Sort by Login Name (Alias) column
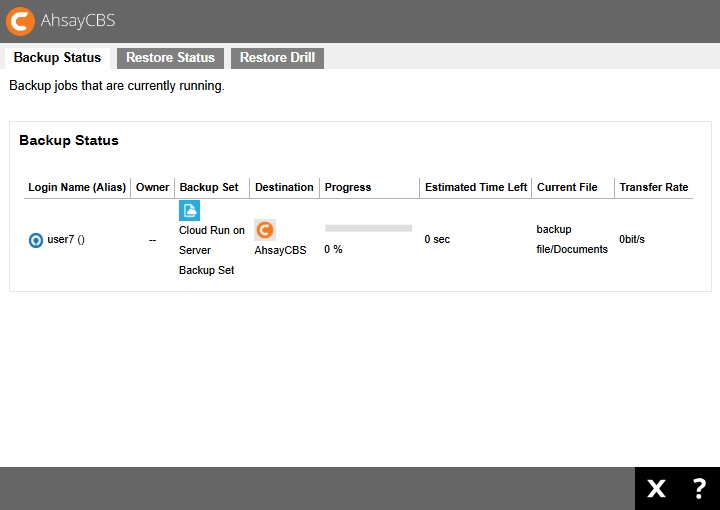The width and height of the screenshot is (720, 510). (x=76, y=187)
